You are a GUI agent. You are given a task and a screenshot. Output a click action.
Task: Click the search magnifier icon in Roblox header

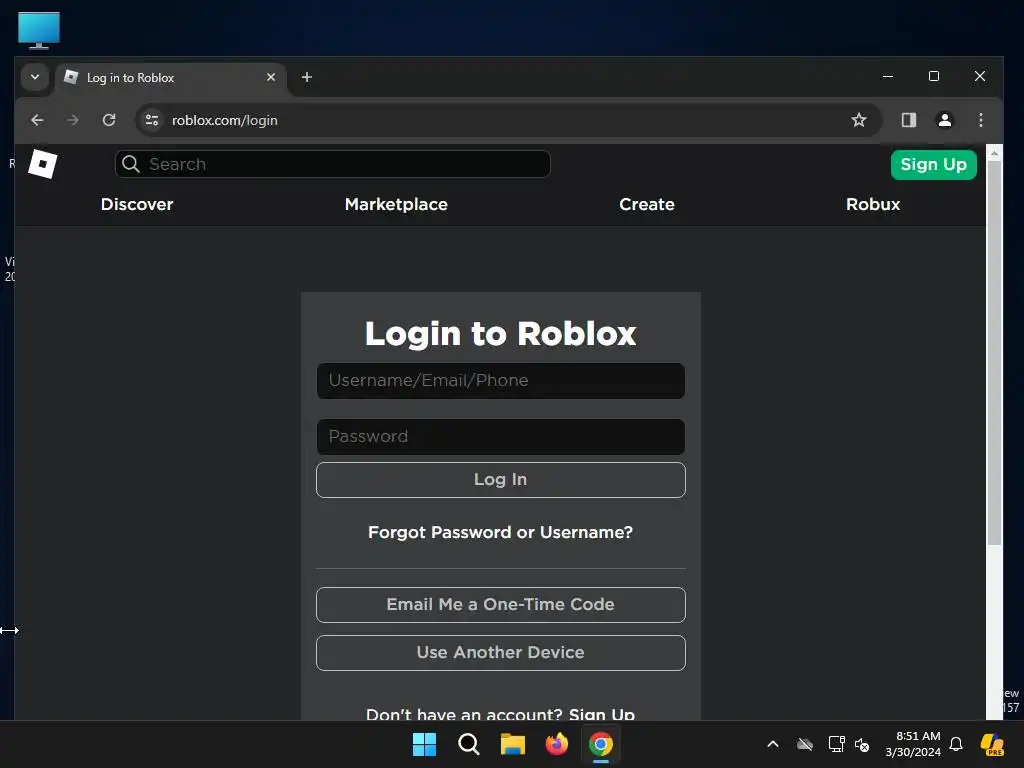[131, 164]
